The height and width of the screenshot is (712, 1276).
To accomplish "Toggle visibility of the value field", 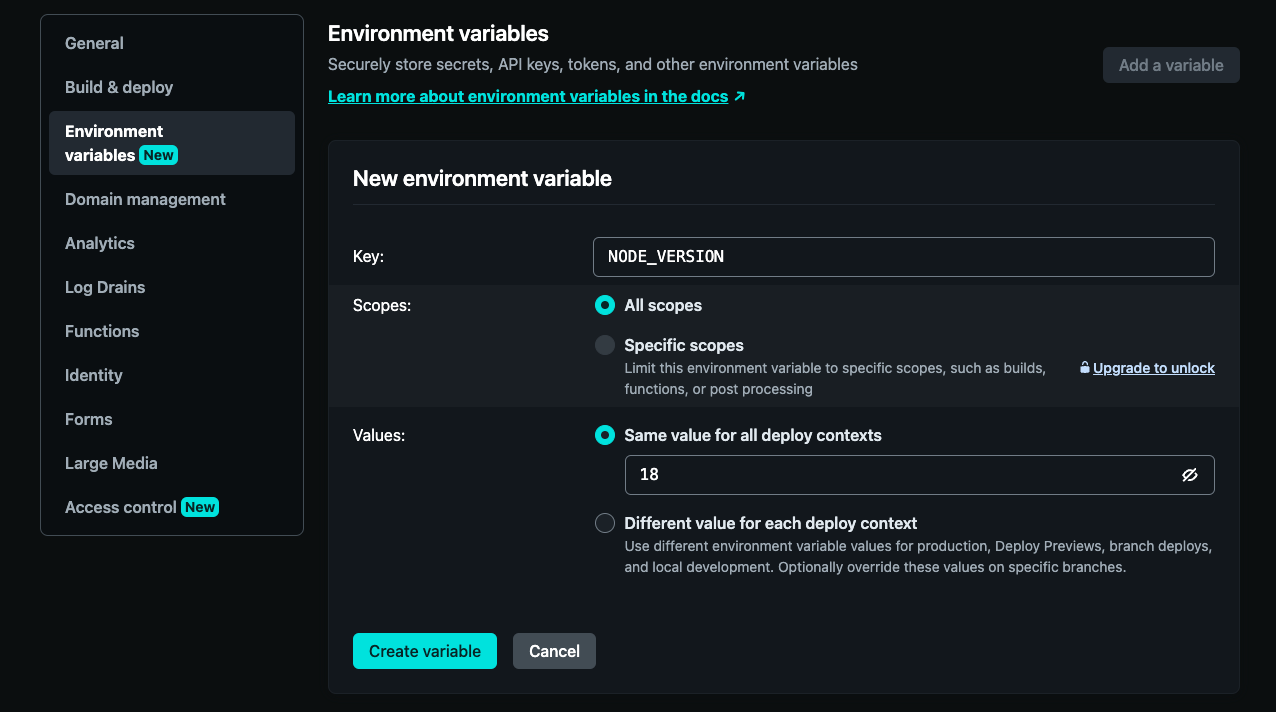I will coord(1190,475).
